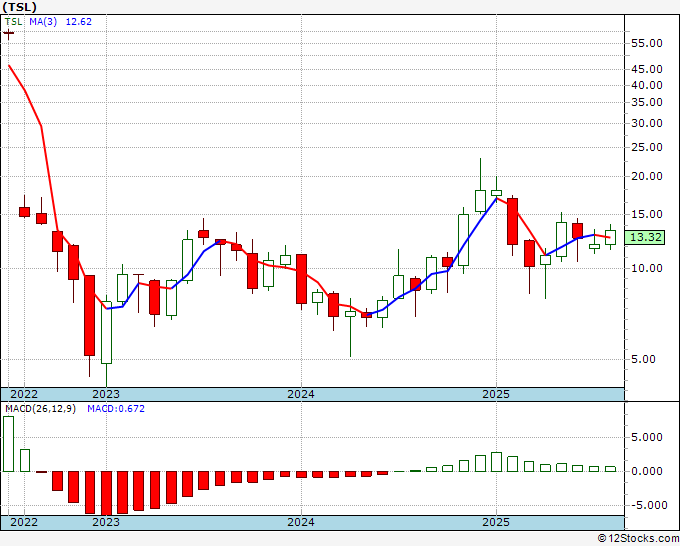
Task: Click the 10.00 price axis label
Action: click(647, 268)
